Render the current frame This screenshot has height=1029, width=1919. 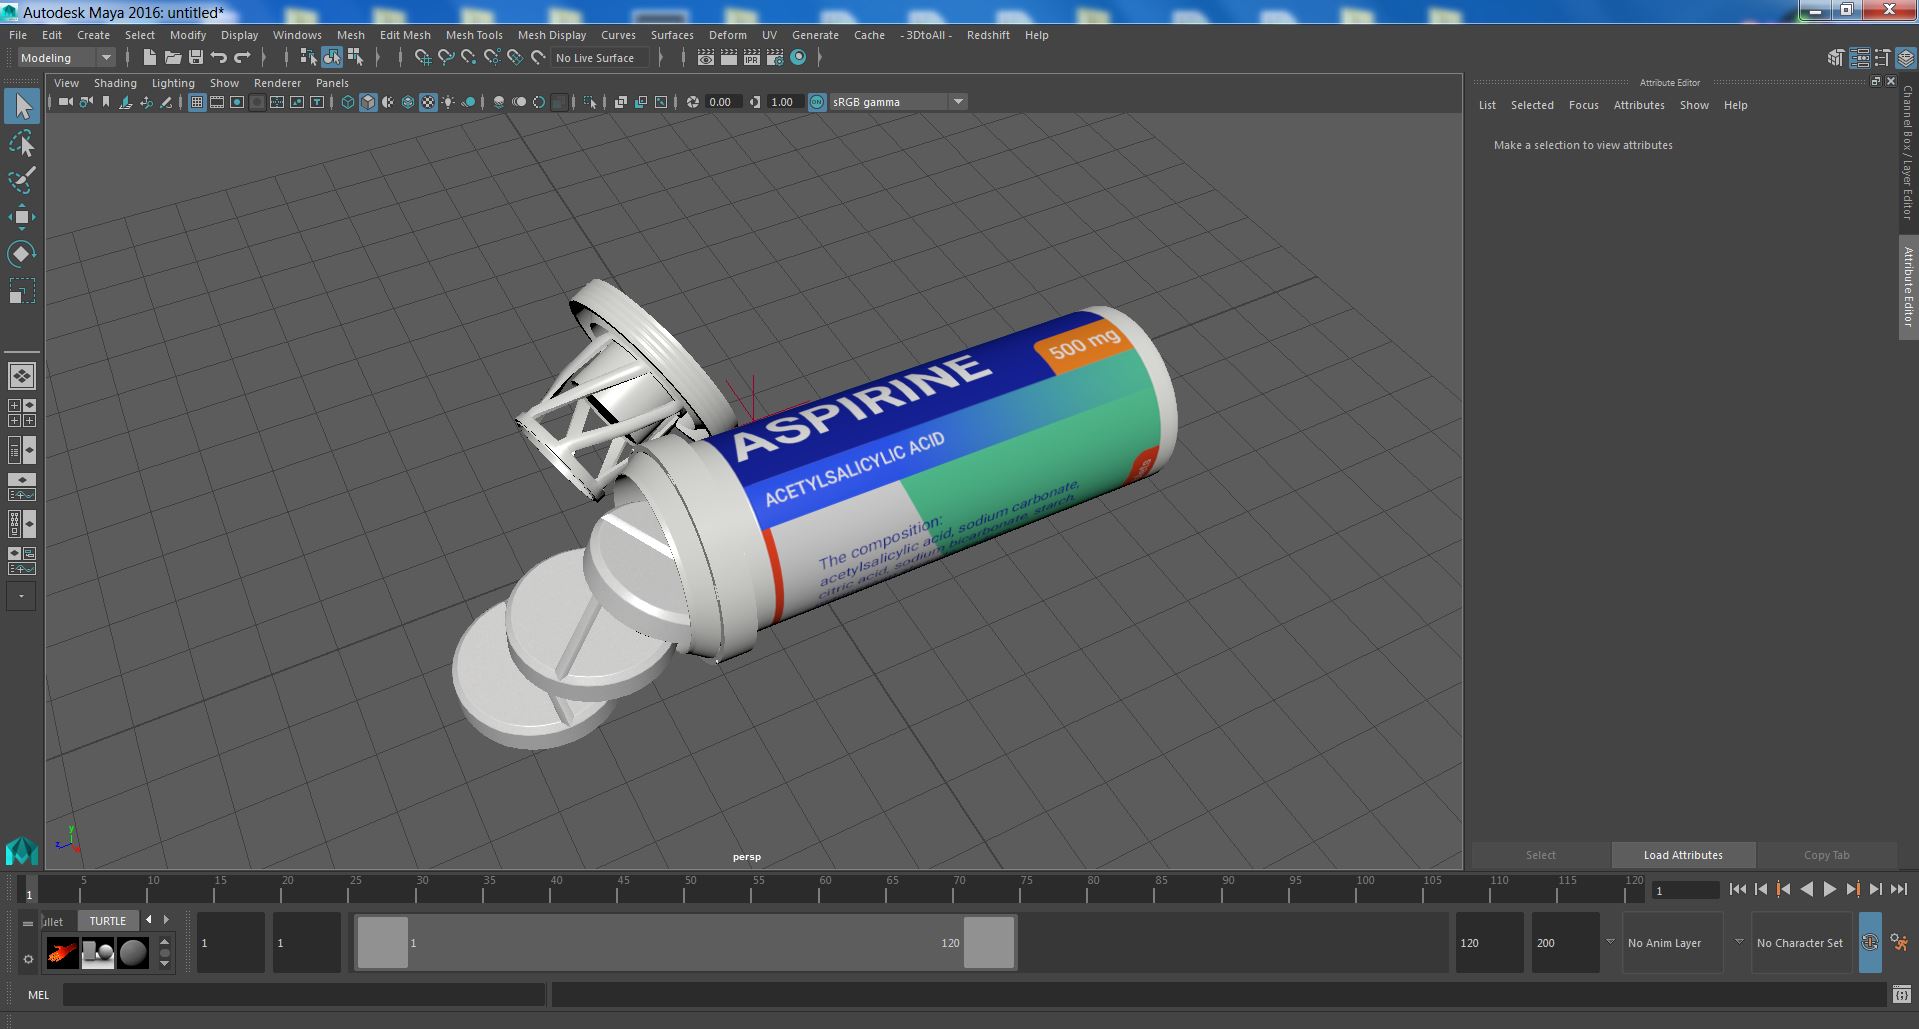[729, 58]
